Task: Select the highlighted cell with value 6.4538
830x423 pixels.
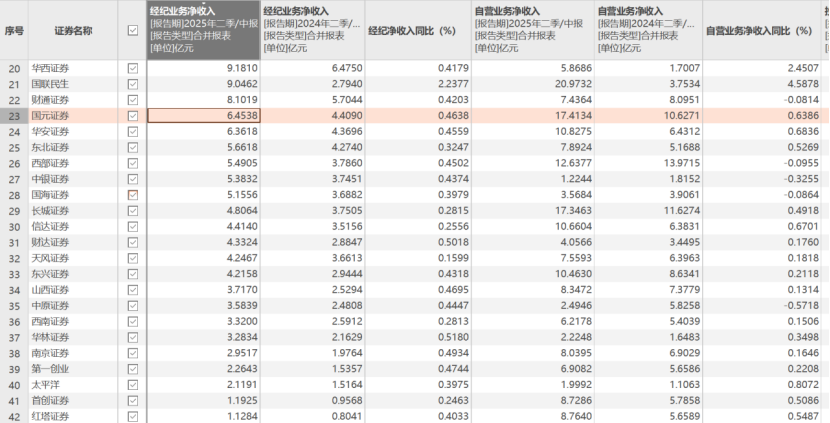Action: coord(203,116)
